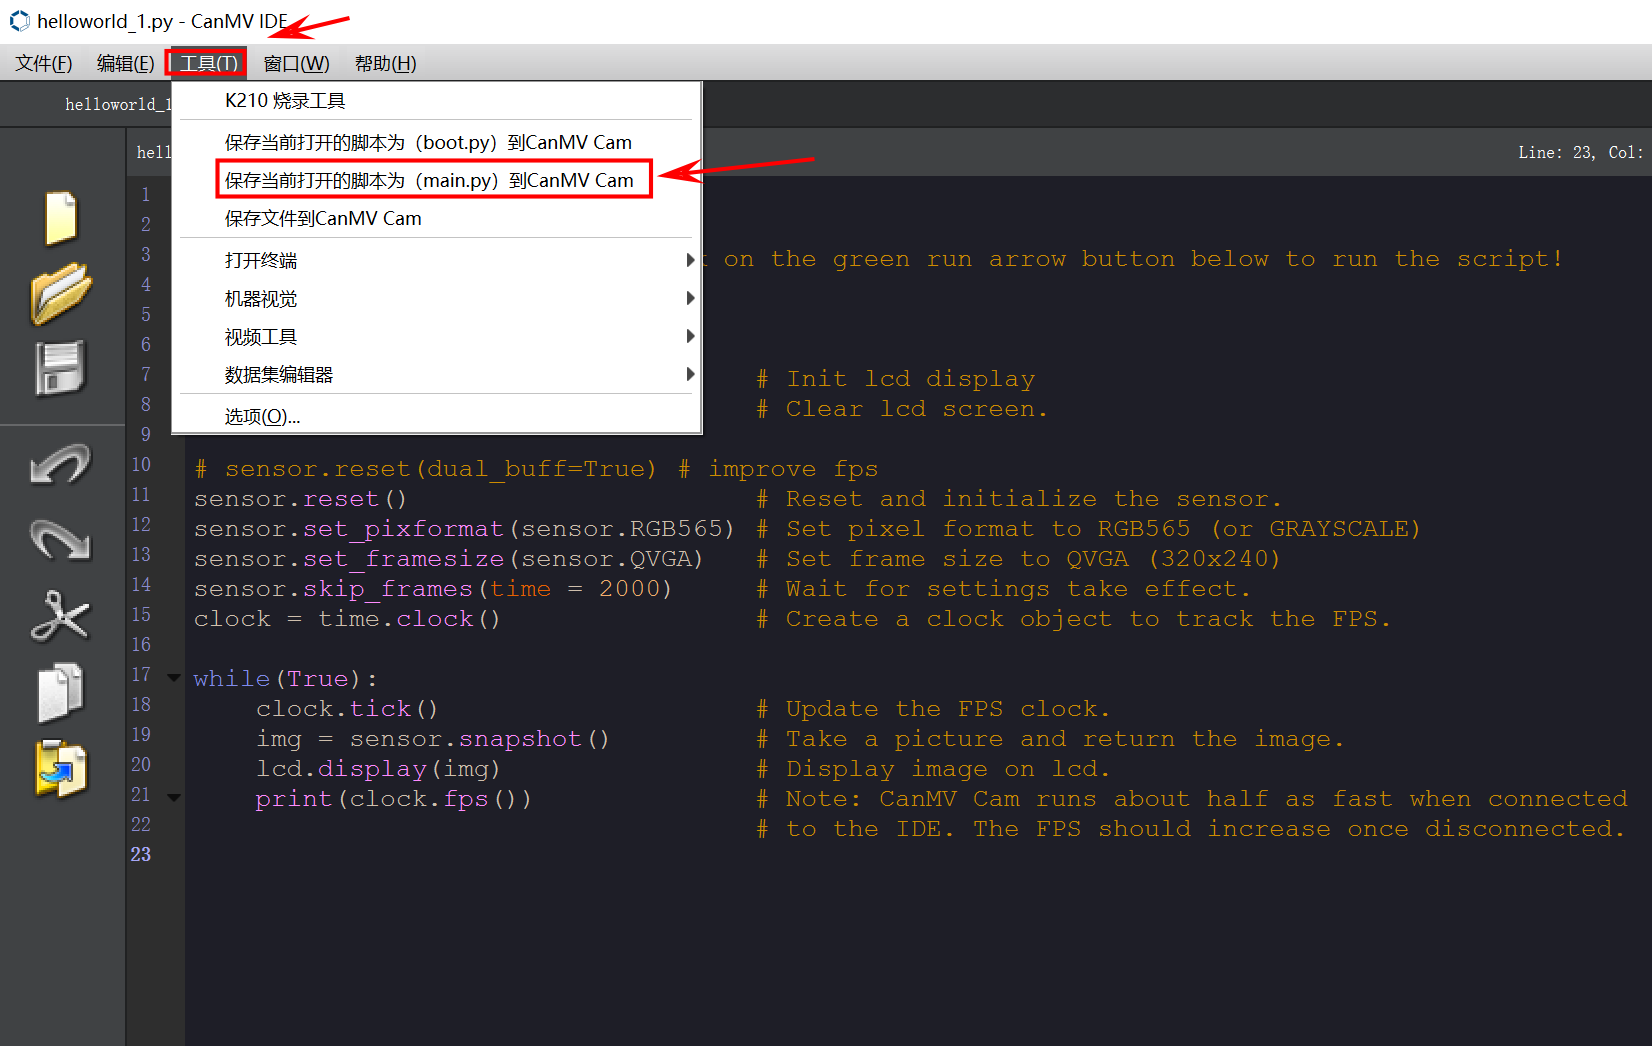Click the Line: 23, Col: status indicator
The height and width of the screenshot is (1046, 1652).
click(x=1580, y=152)
